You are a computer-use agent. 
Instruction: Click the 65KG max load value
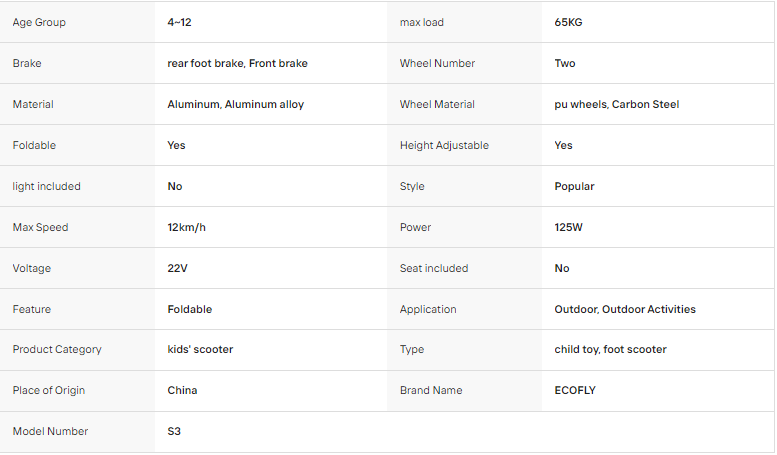tap(568, 22)
